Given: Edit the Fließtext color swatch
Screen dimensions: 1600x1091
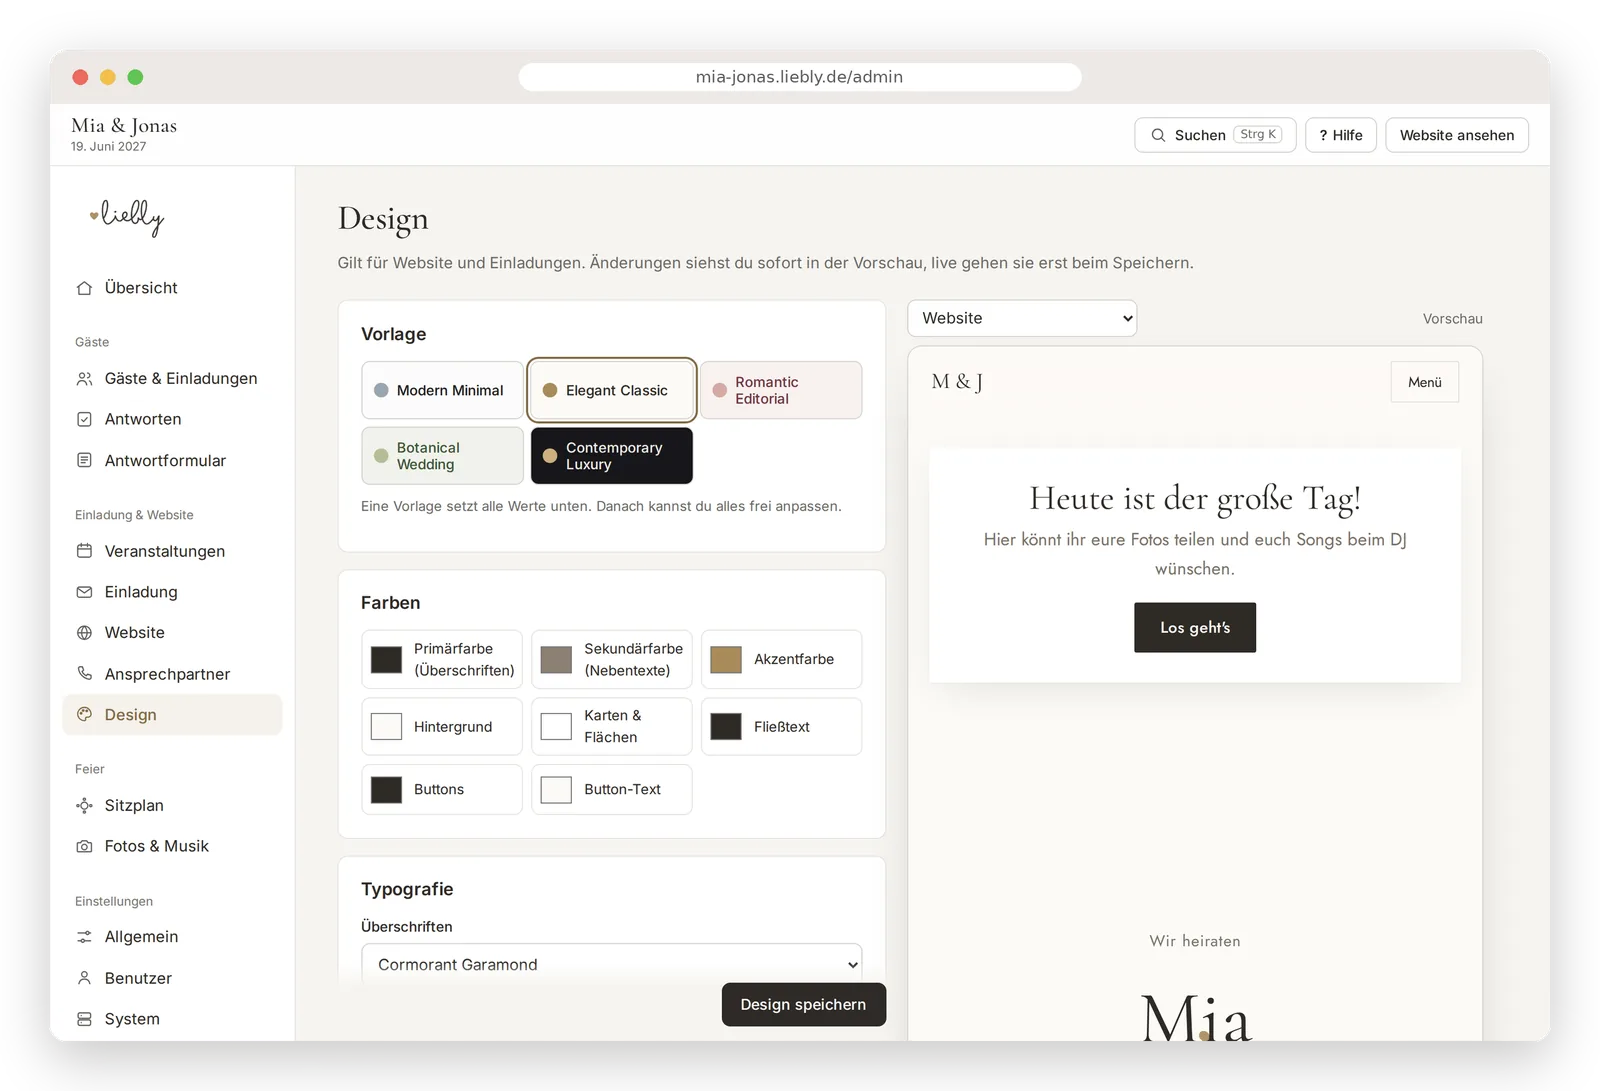Looking at the screenshot, I should pos(726,726).
